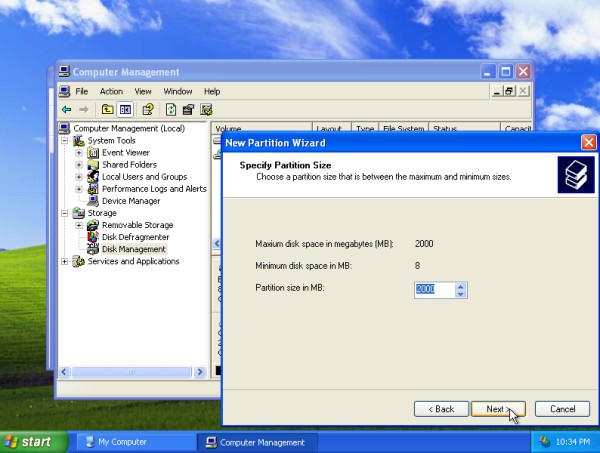The image size is (600, 453).
Task: Click the Device Manager icon
Action: tap(93, 201)
